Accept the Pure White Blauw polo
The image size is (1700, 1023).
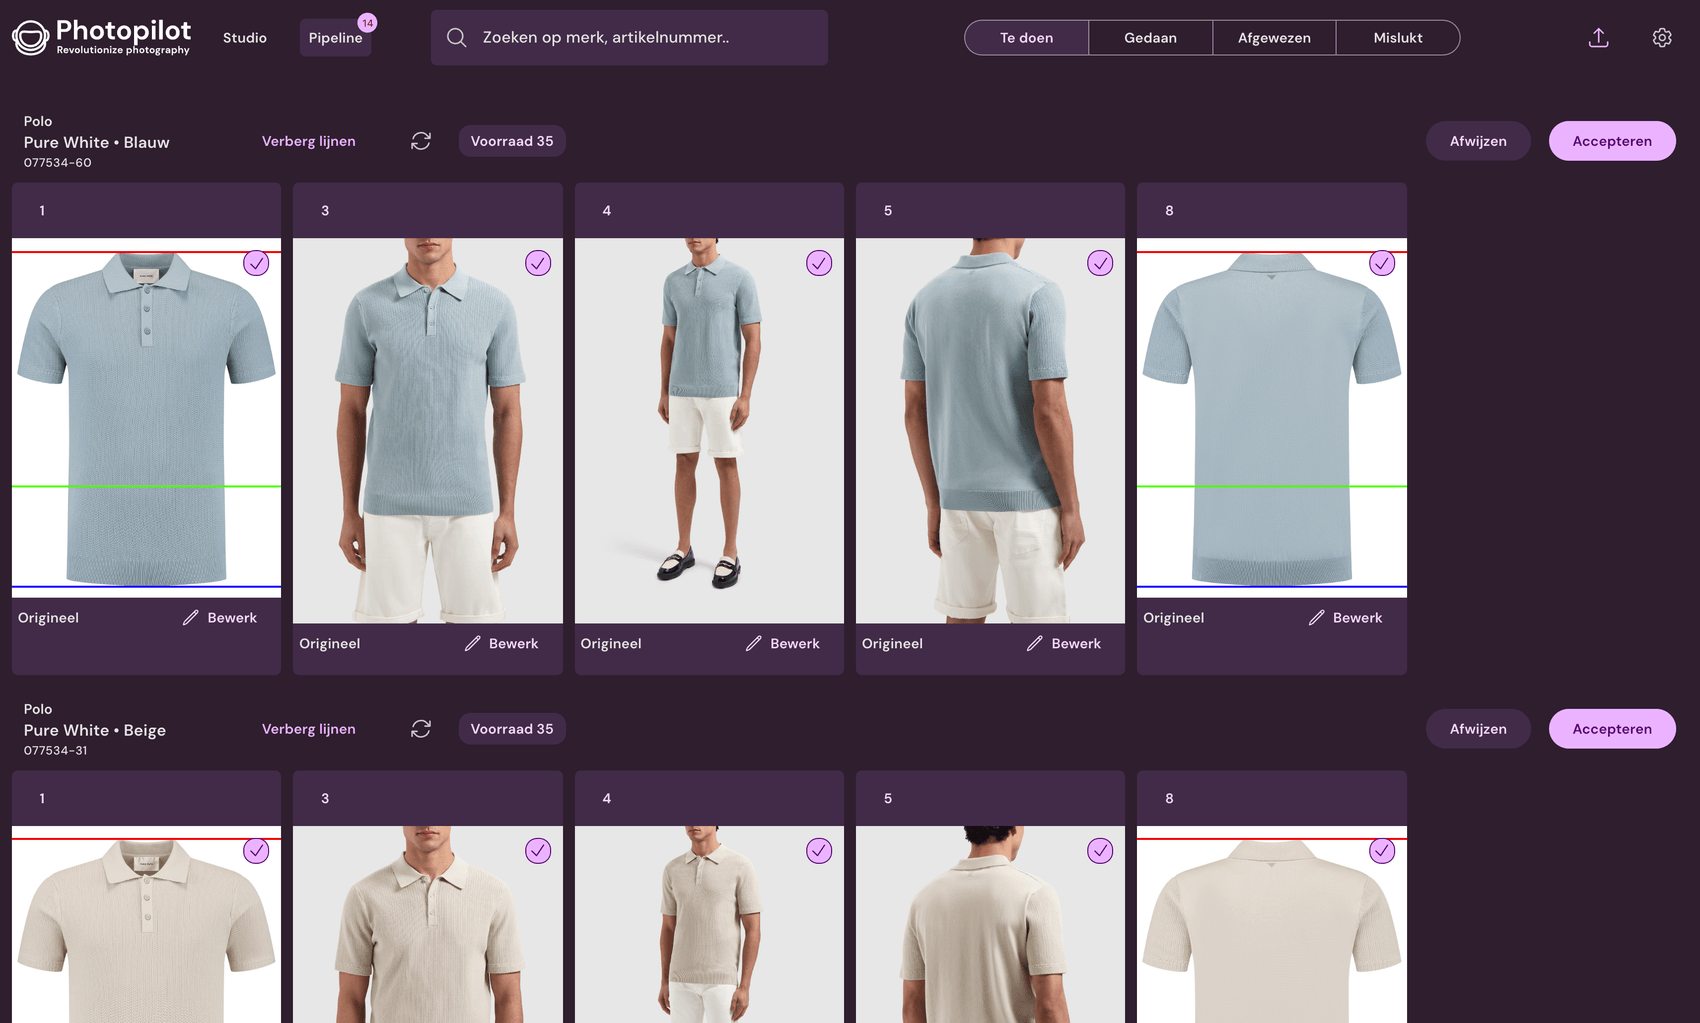click(x=1611, y=141)
